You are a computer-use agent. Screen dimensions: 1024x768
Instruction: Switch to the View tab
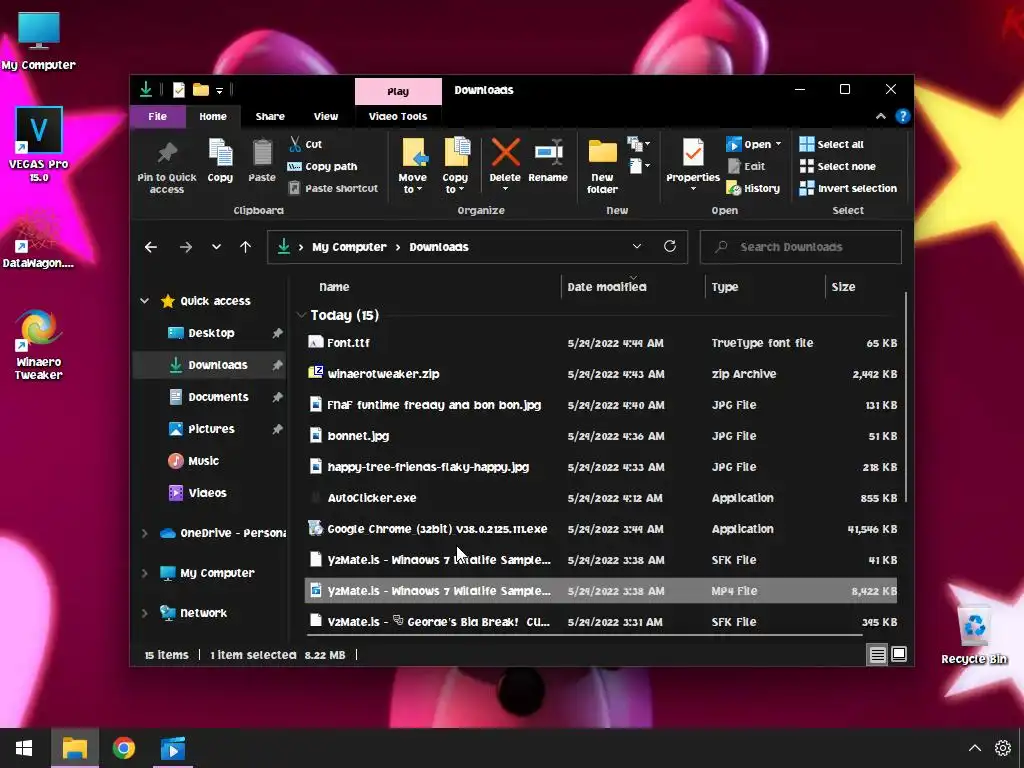326,116
